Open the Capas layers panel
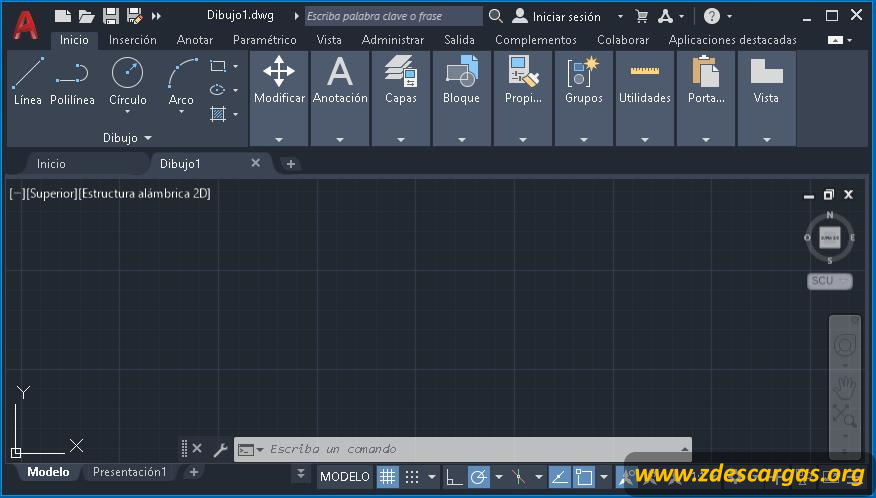The image size is (876, 498). [x=401, y=98]
